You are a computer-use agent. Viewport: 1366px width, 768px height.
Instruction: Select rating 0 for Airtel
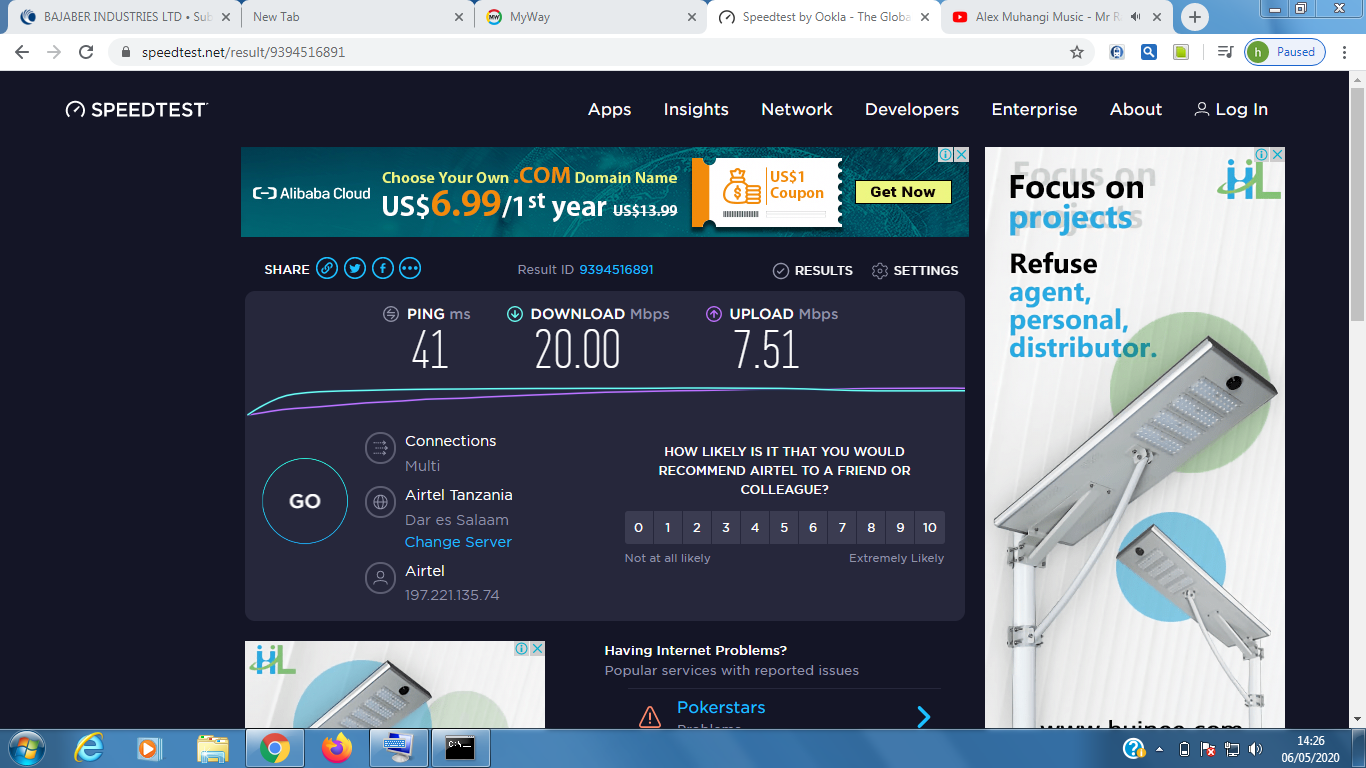(639, 528)
